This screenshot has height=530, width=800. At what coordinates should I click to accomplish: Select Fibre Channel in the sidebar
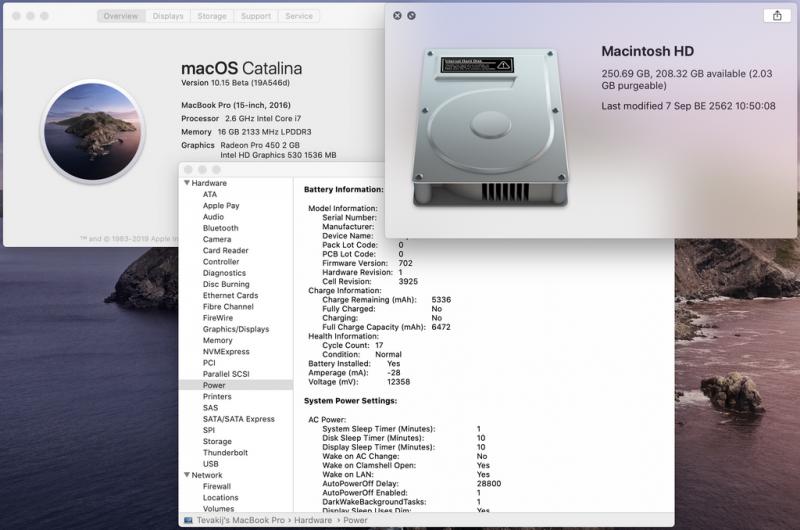click(228, 307)
